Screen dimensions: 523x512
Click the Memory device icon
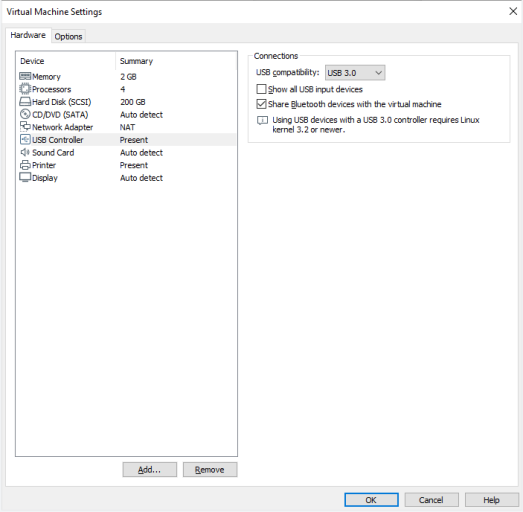(x=25, y=76)
